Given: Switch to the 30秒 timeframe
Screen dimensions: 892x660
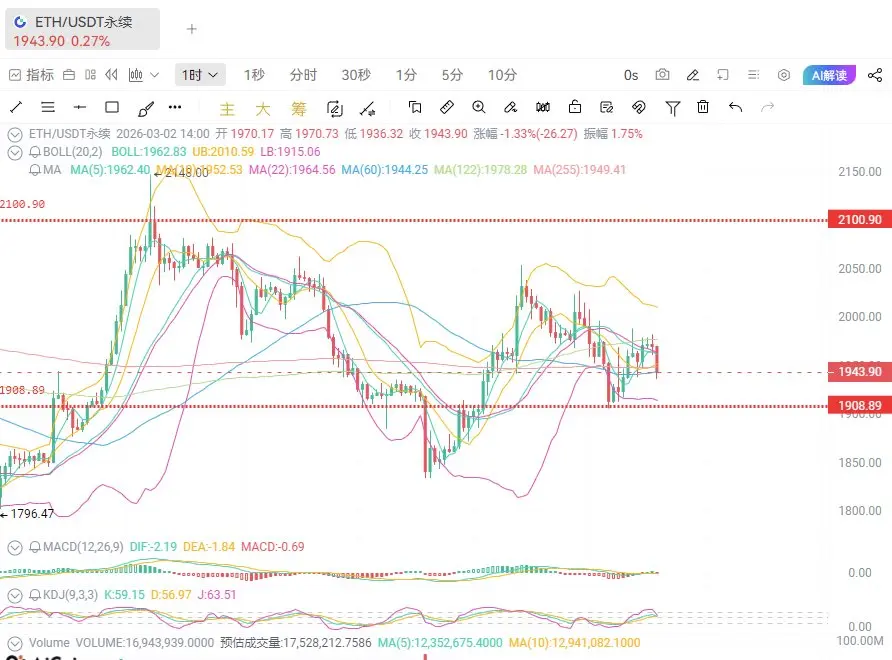Looking at the screenshot, I should point(356,75).
